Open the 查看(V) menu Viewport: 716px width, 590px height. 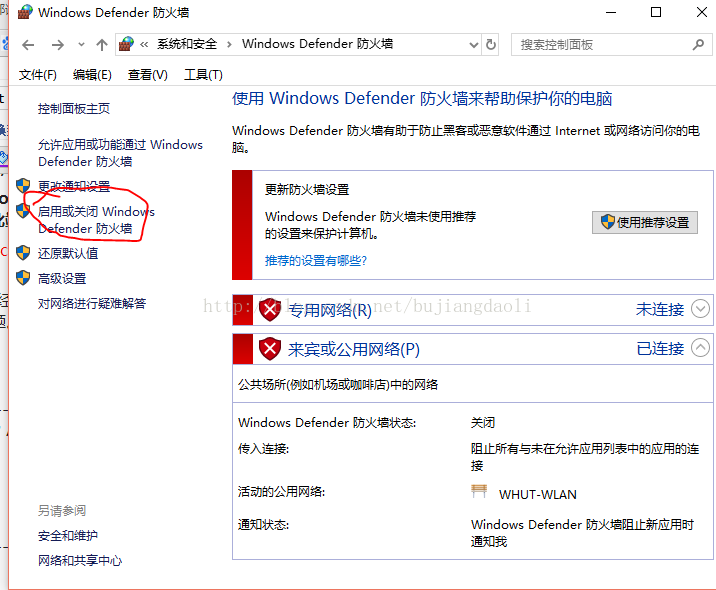click(x=147, y=75)
